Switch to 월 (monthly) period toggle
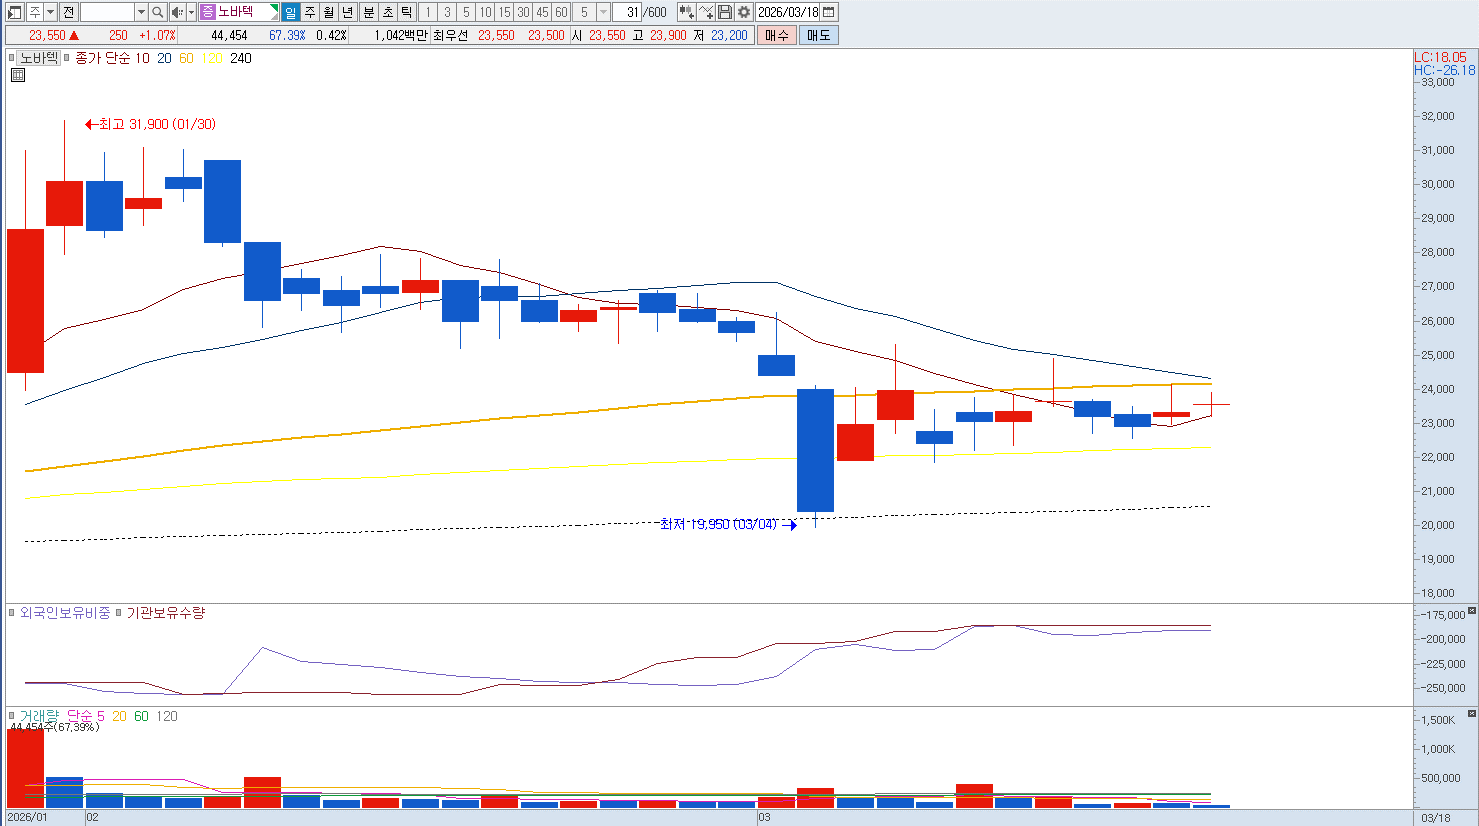This screenshot has height=826, width=1479. point(328,12)
